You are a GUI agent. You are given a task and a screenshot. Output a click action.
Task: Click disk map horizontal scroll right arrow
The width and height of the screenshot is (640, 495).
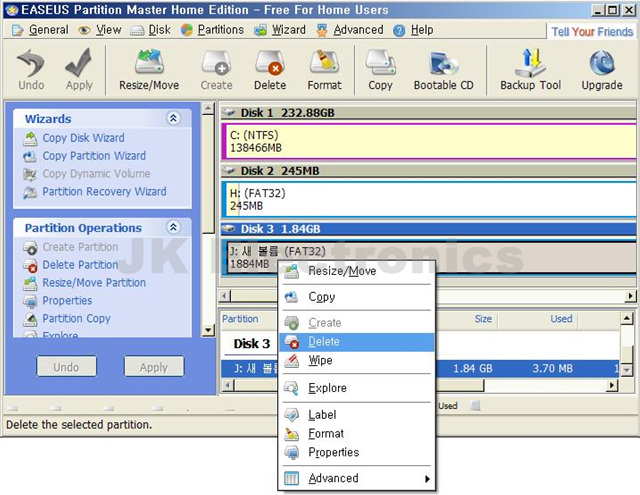[x=631, y=295]
